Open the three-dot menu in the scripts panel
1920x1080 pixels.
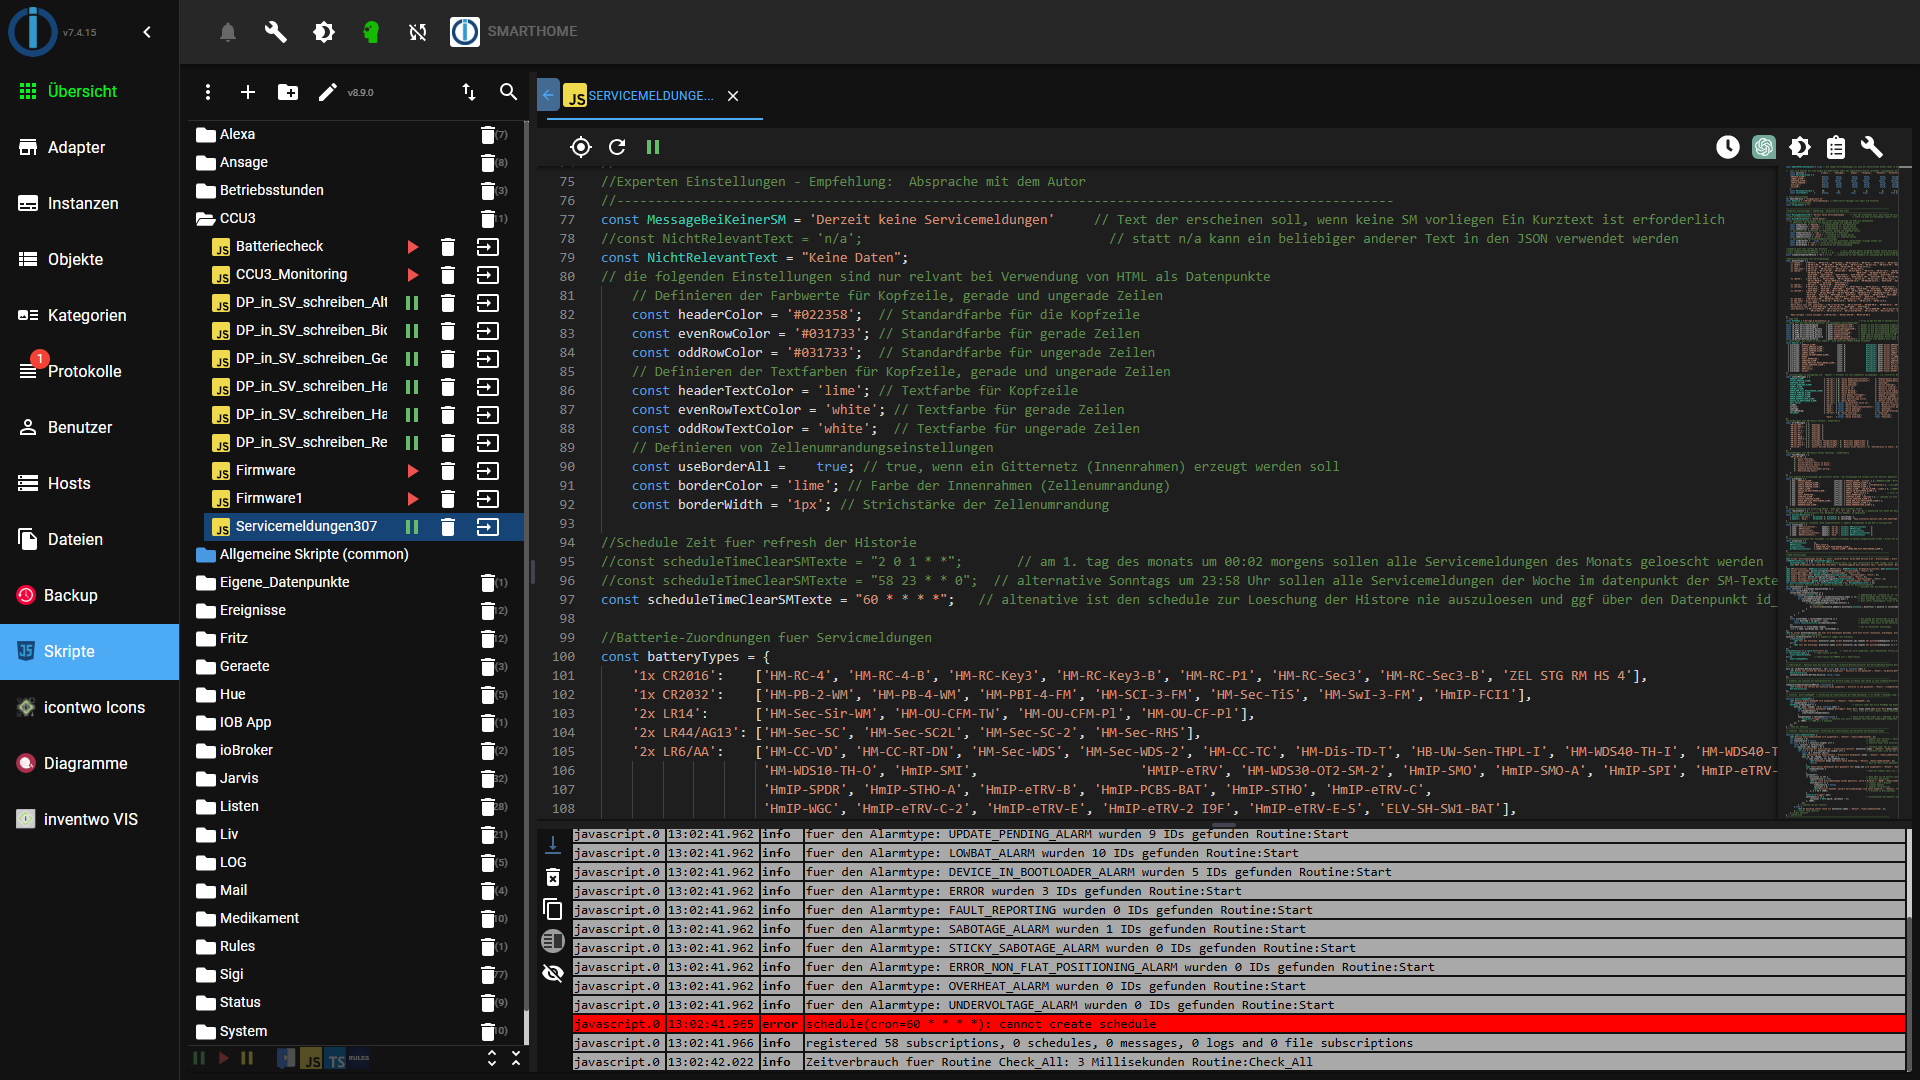pos(208,92)
